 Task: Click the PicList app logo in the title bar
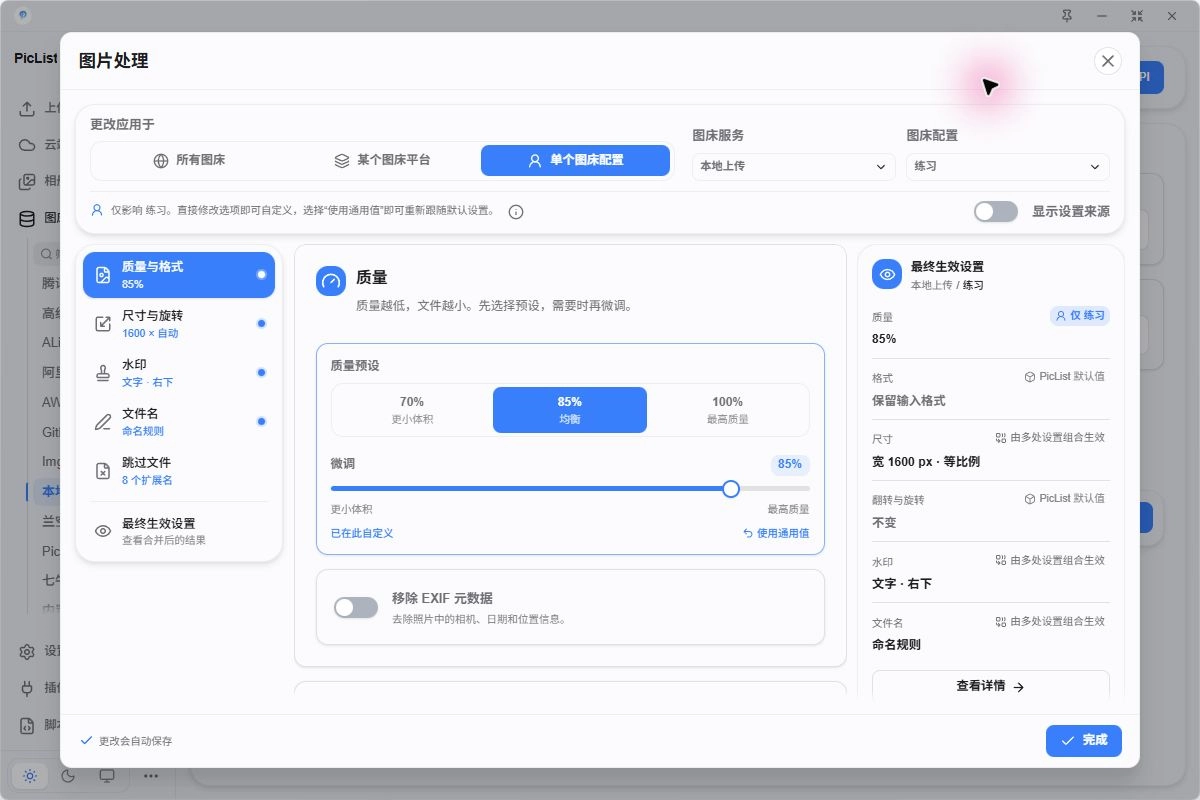tap(23, 16)
